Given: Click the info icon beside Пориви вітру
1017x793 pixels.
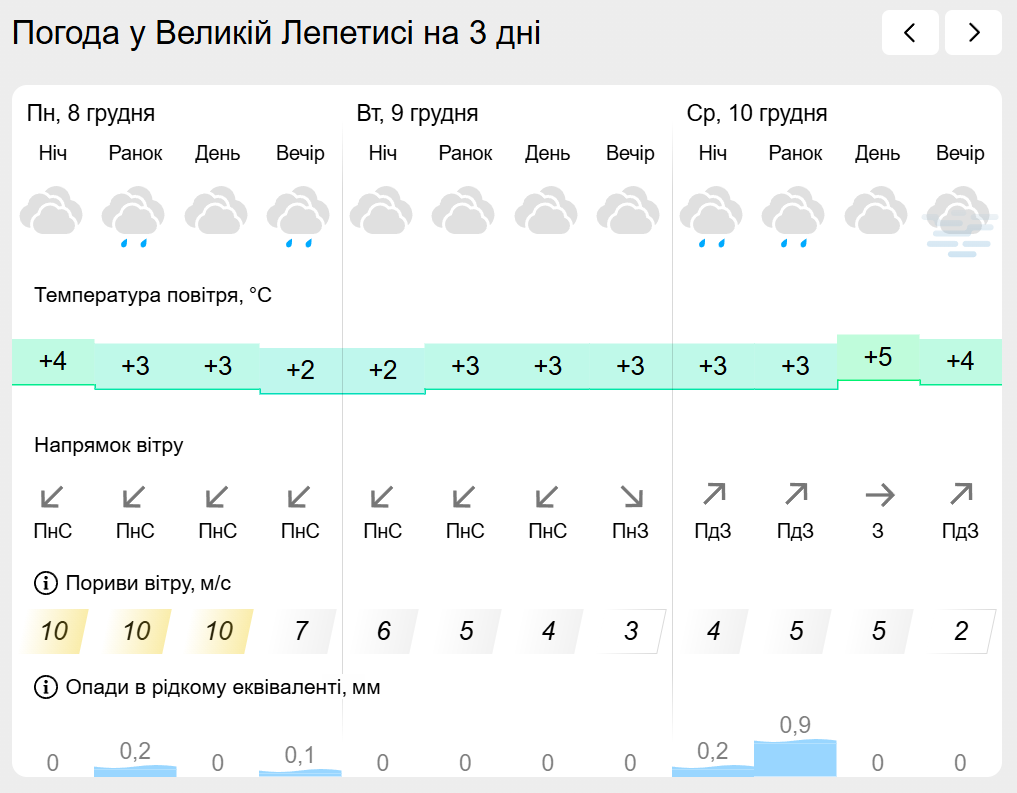Looking at the screenshot, I should (45, 582).
